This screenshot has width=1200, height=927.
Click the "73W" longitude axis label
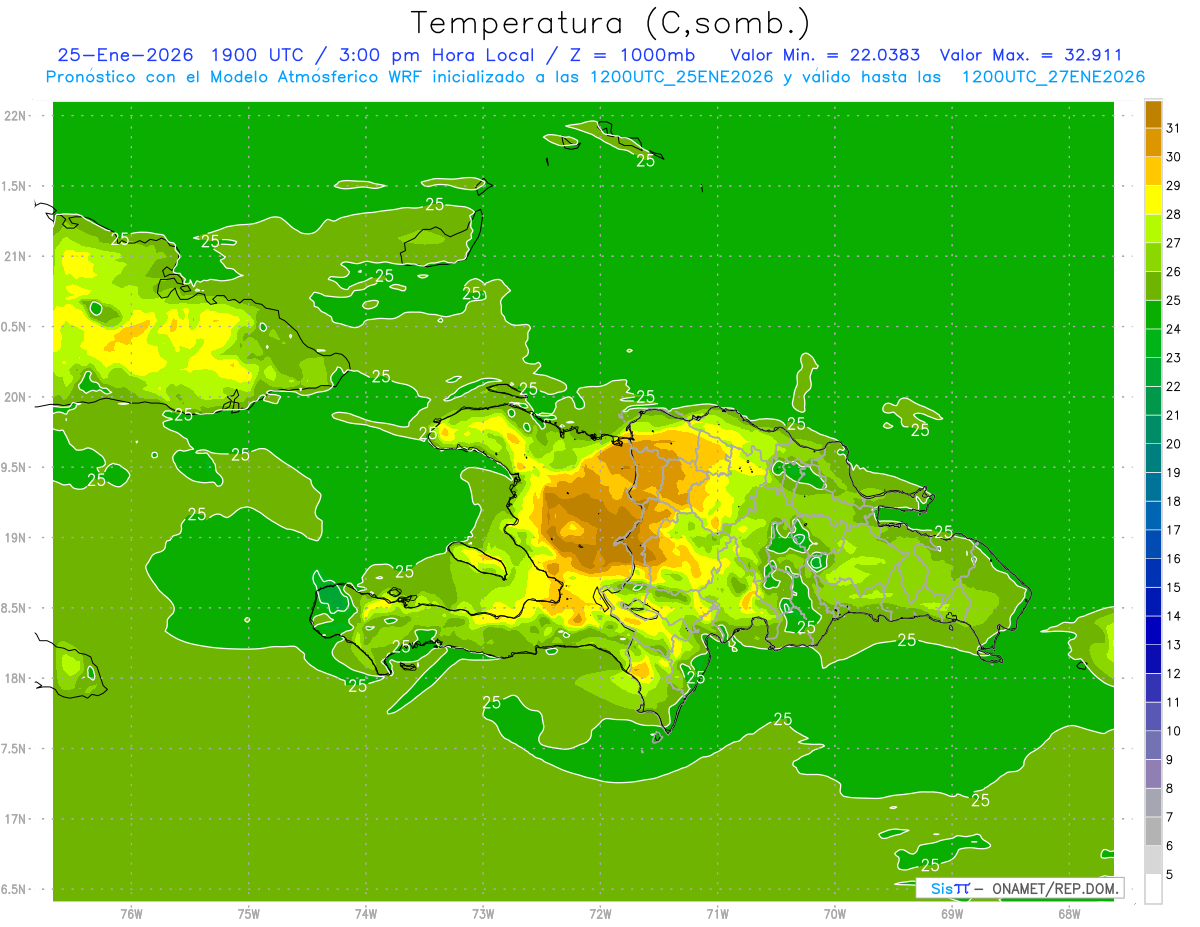(x=483, y=914)
